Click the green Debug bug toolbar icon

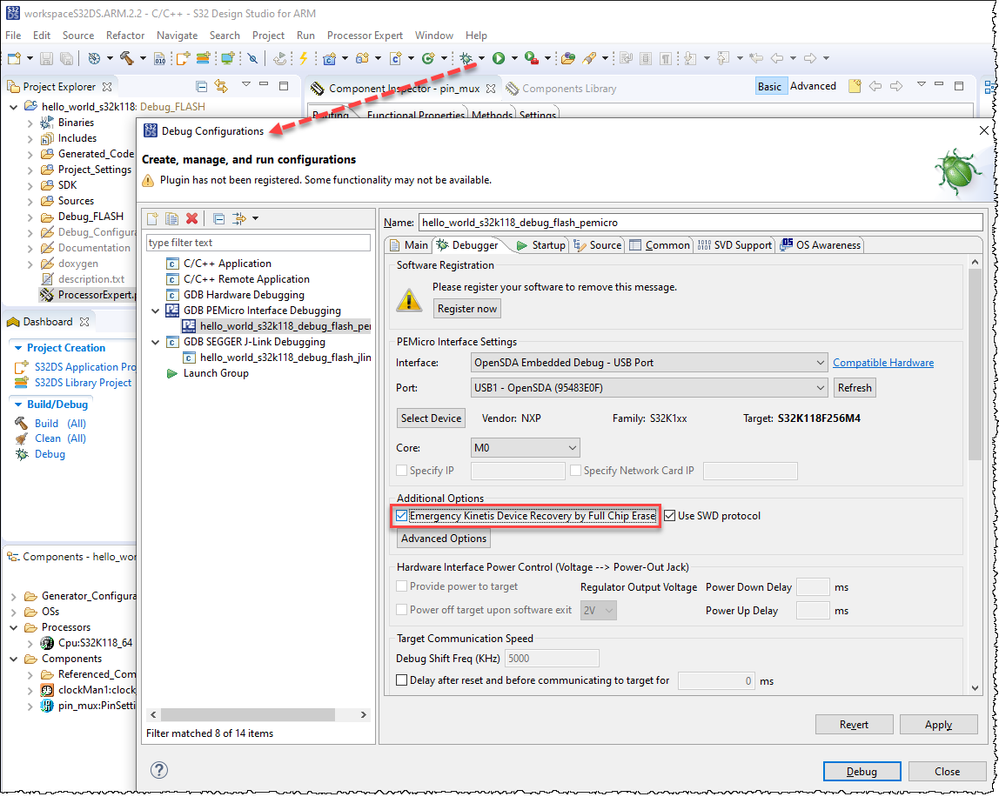click(x=467, y=59)
